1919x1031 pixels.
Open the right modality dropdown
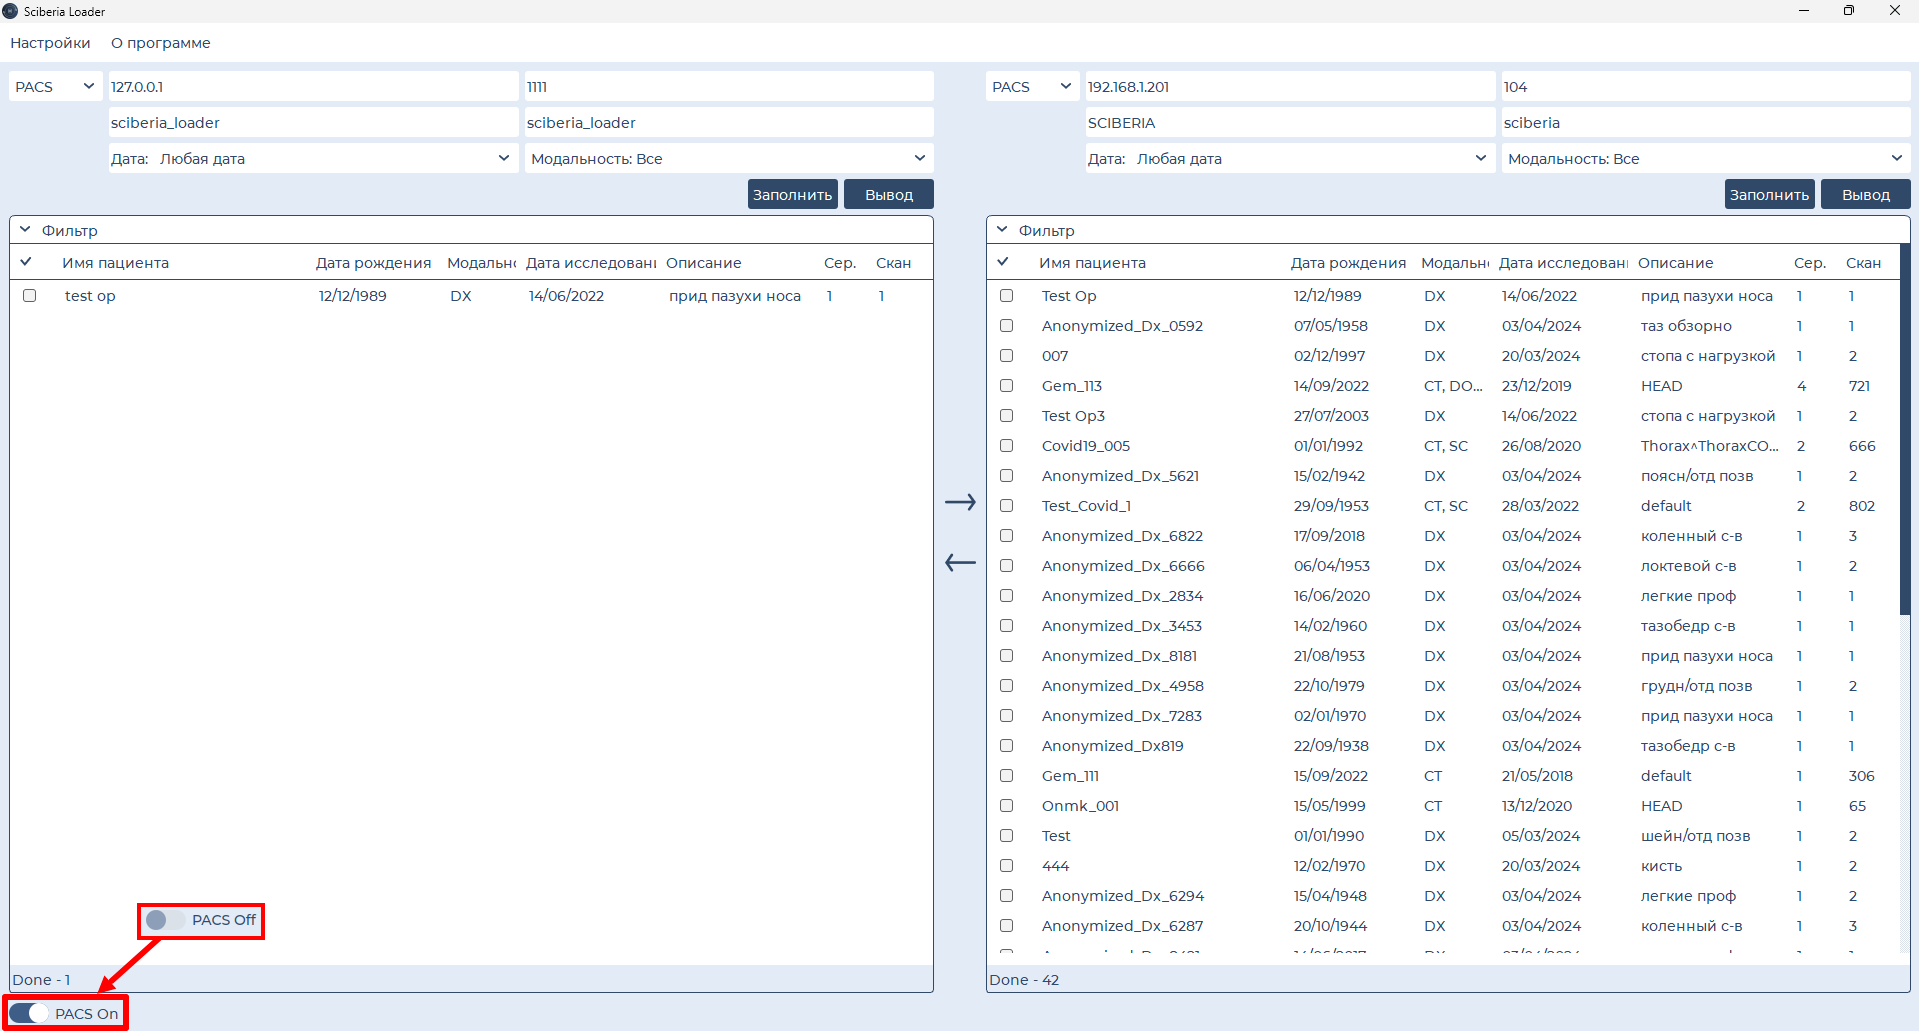(x=1706, y=159)
